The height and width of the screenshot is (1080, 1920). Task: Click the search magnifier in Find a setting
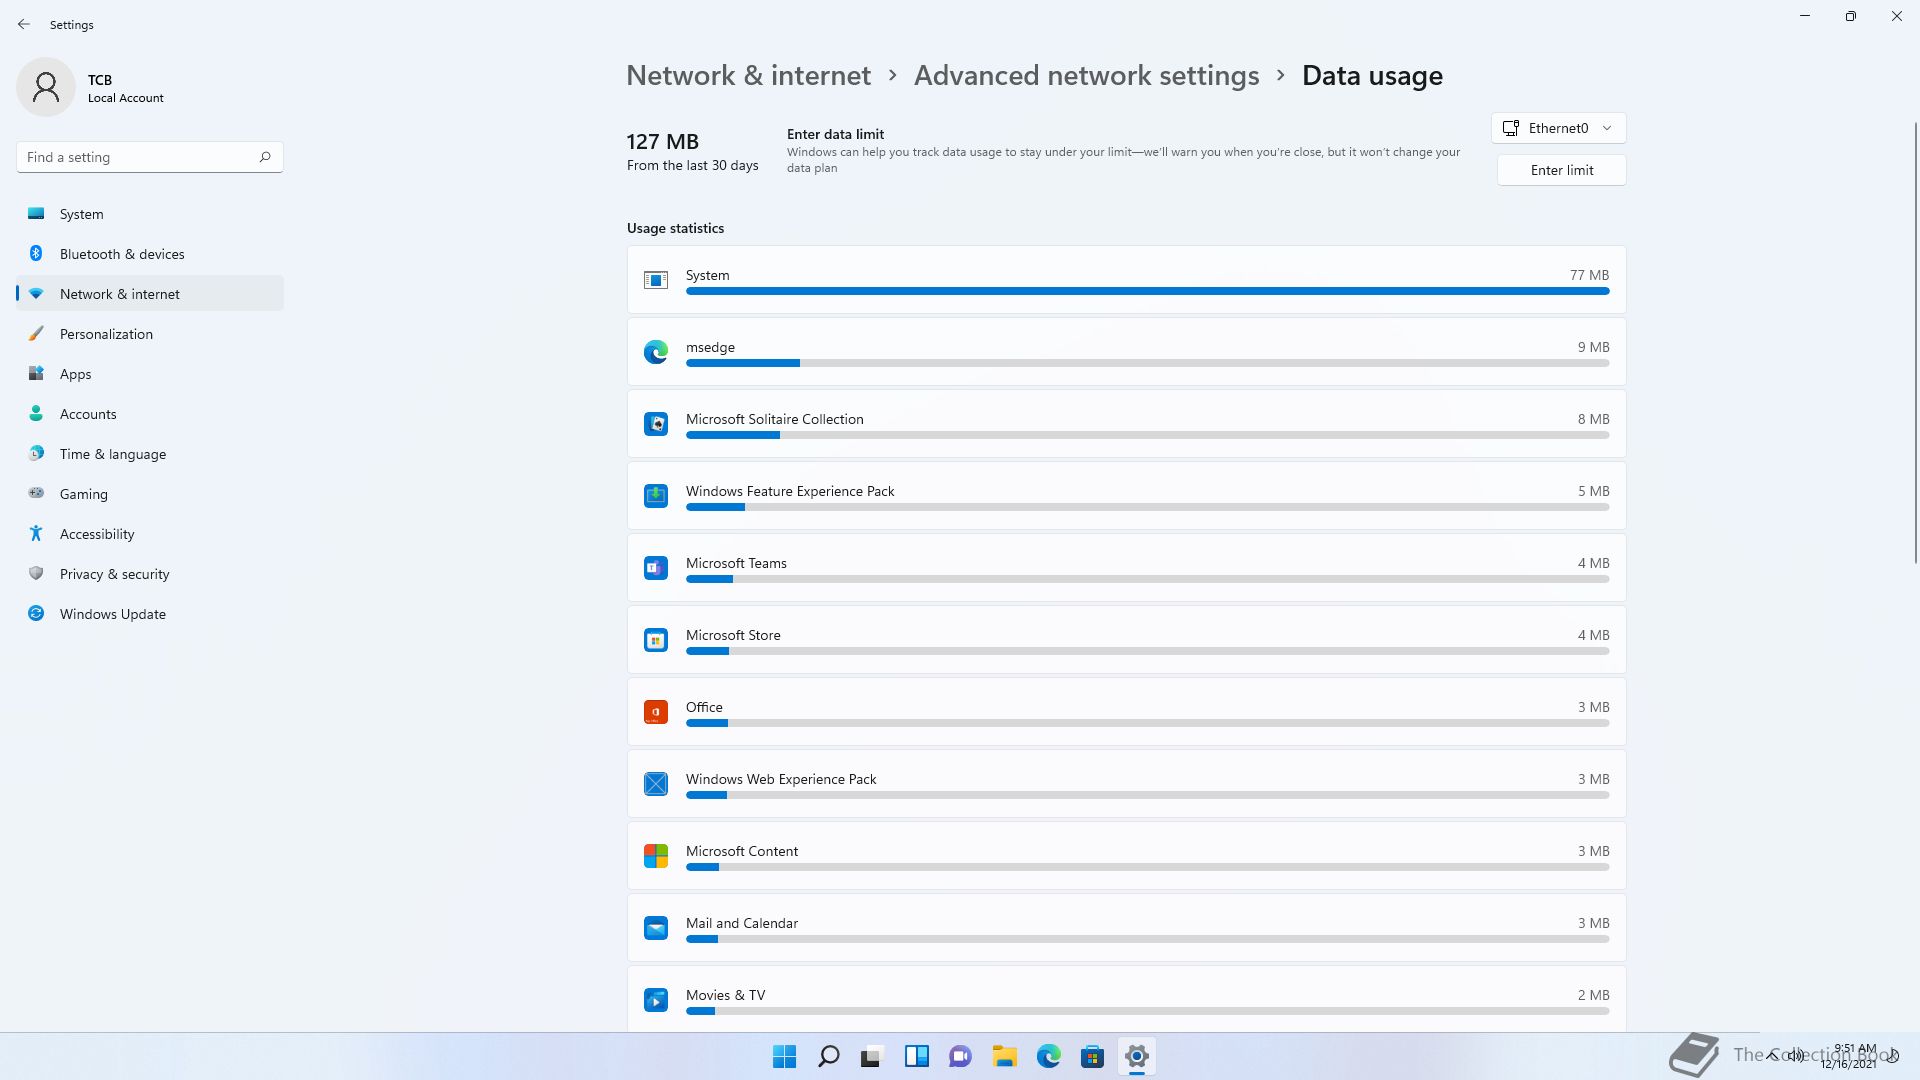[x=265, y=157]
